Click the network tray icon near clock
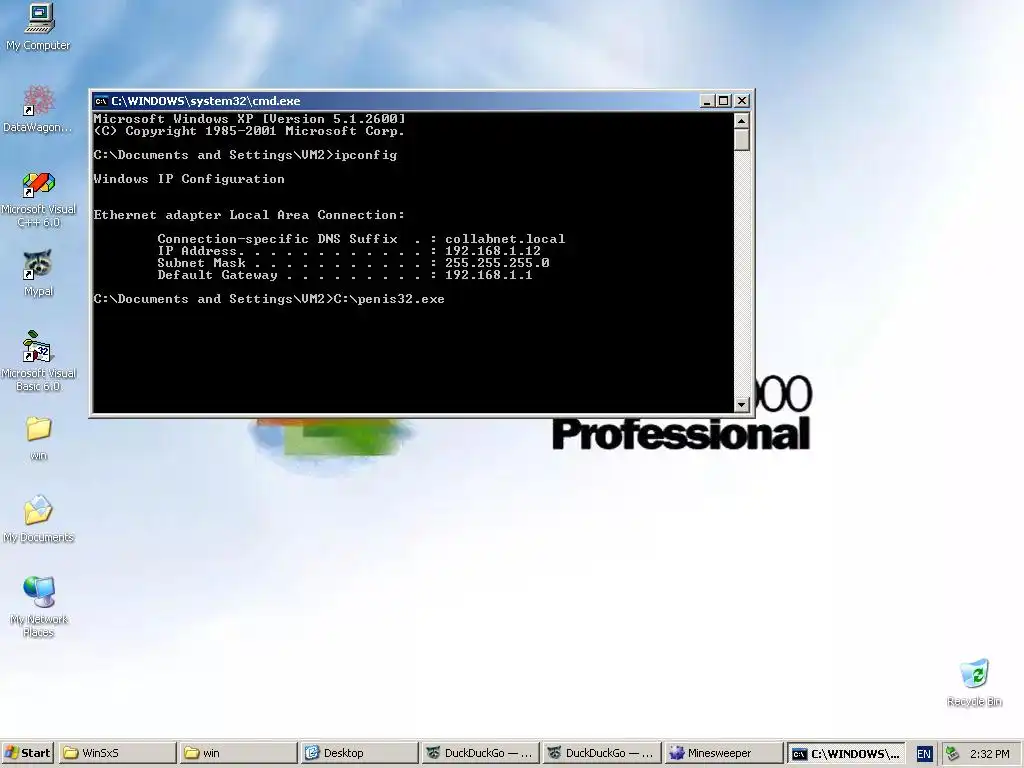 [x=952, y=754]
